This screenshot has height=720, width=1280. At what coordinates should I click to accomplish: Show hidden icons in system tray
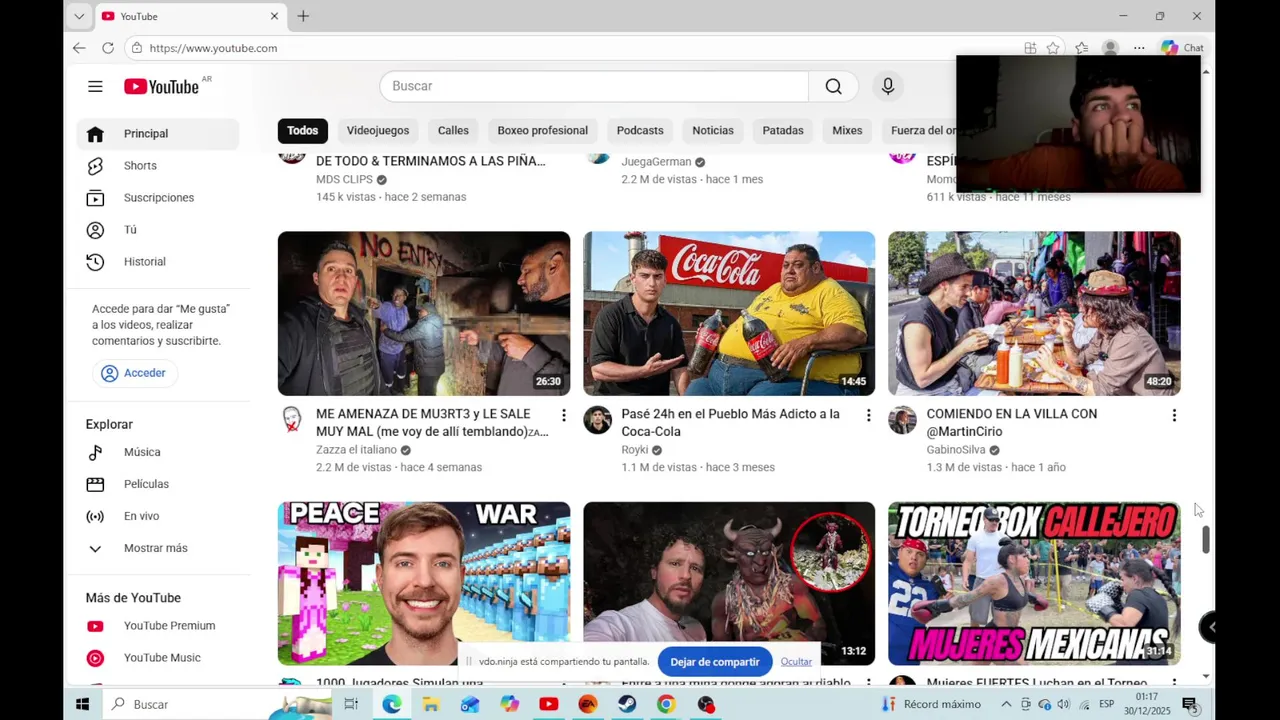(x=1006, y=704)
